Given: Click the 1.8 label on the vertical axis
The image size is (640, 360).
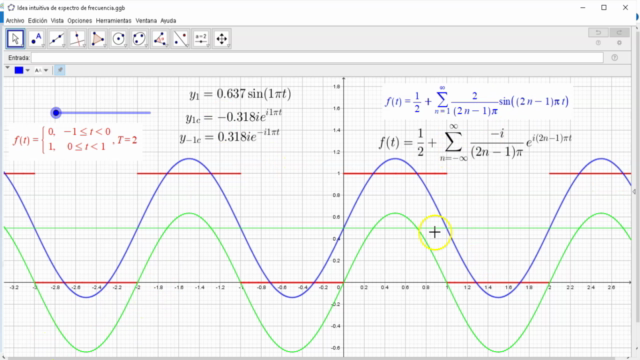Looking at the screenshot, I should coord(336,87).
